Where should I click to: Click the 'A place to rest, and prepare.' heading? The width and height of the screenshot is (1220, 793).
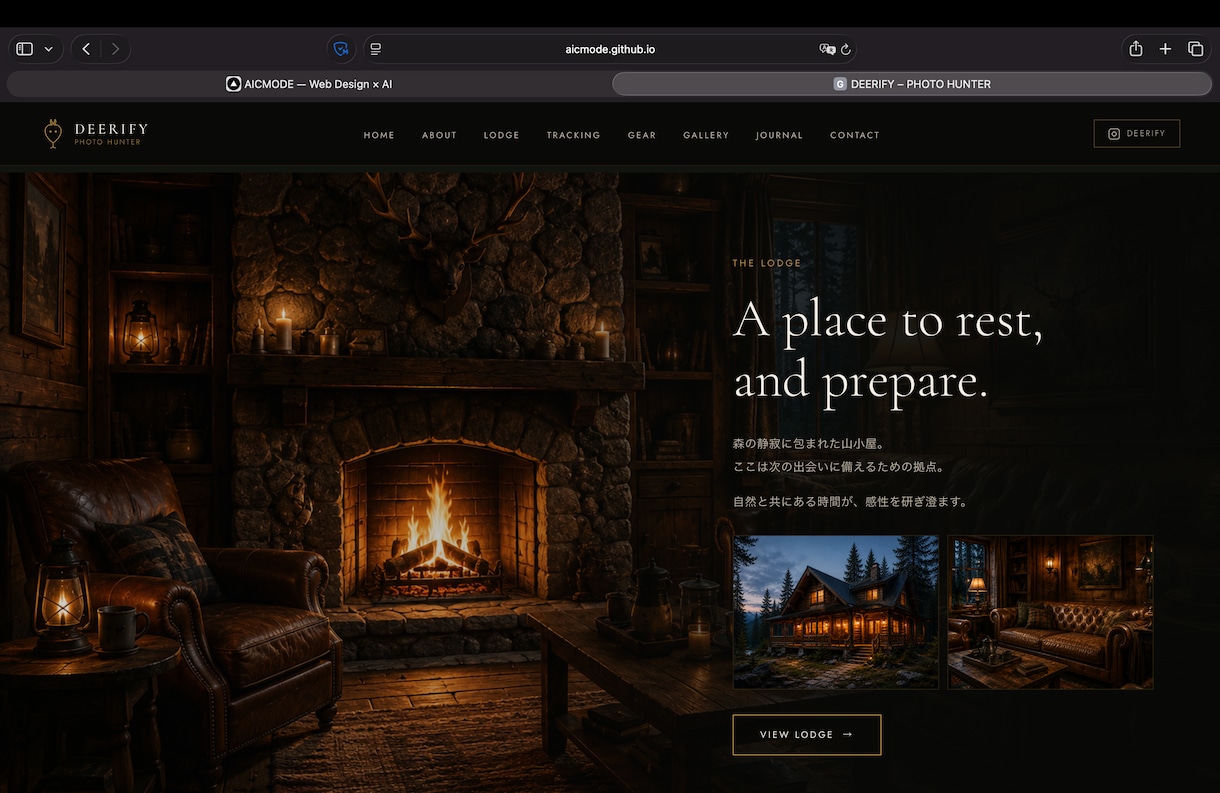[888, 350]
